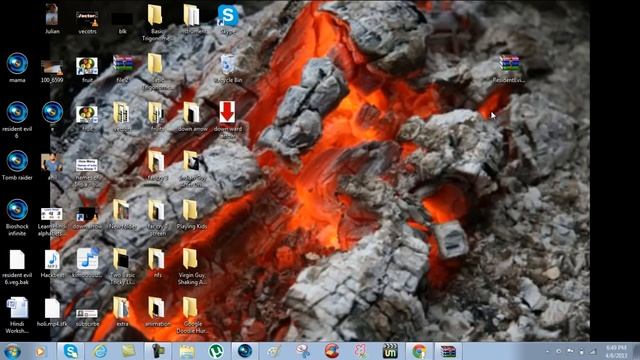The width and height of the screenshot is (640, 360).
Task: Open the taskbar clock and date
Action: coord(616,351)
